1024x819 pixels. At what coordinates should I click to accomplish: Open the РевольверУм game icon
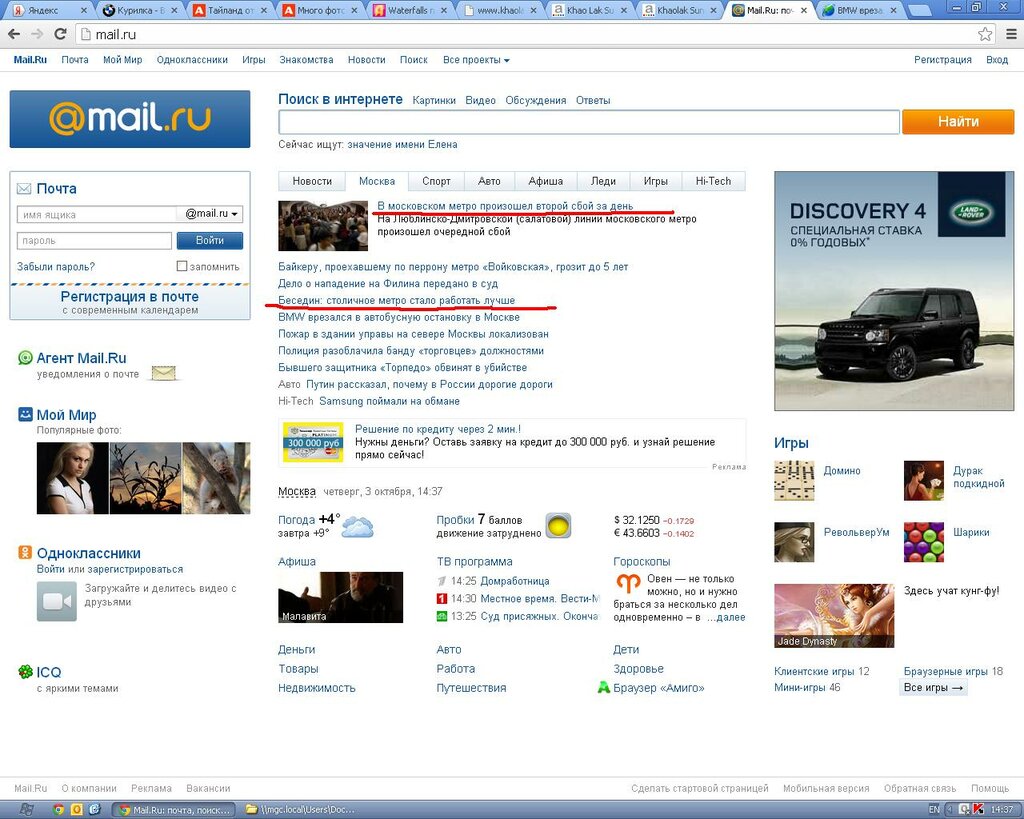[794, 542]
